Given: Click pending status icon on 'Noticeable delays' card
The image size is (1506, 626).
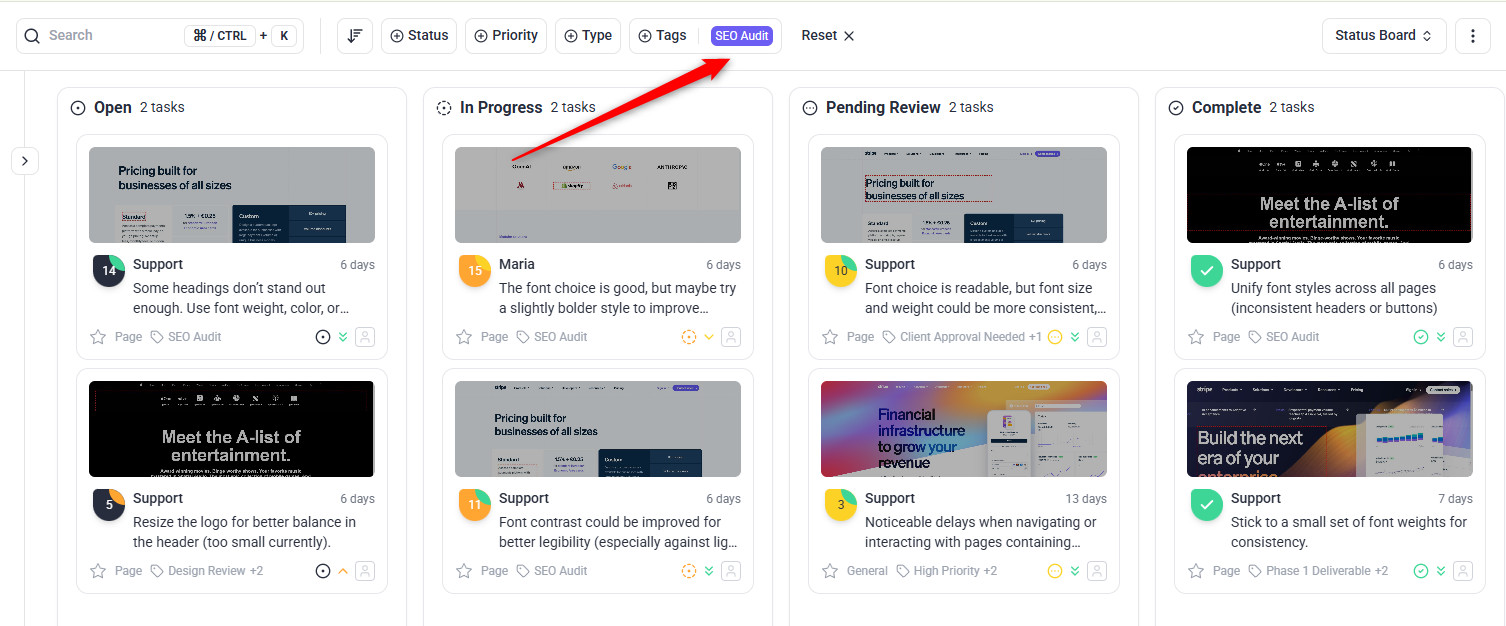Looking at the screenshot, I should coord(1055,571).
